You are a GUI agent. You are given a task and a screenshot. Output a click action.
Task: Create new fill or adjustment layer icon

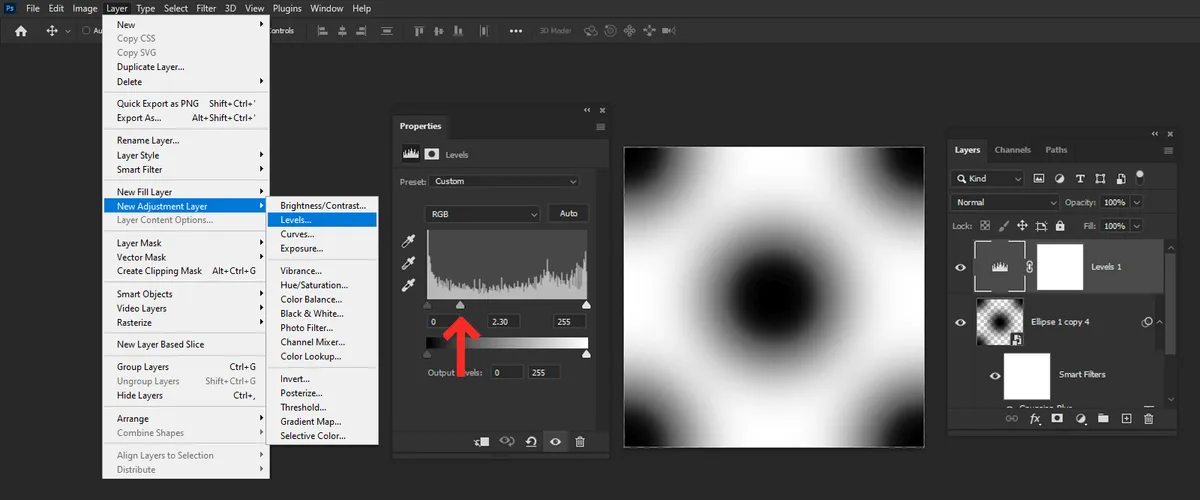1080,419
